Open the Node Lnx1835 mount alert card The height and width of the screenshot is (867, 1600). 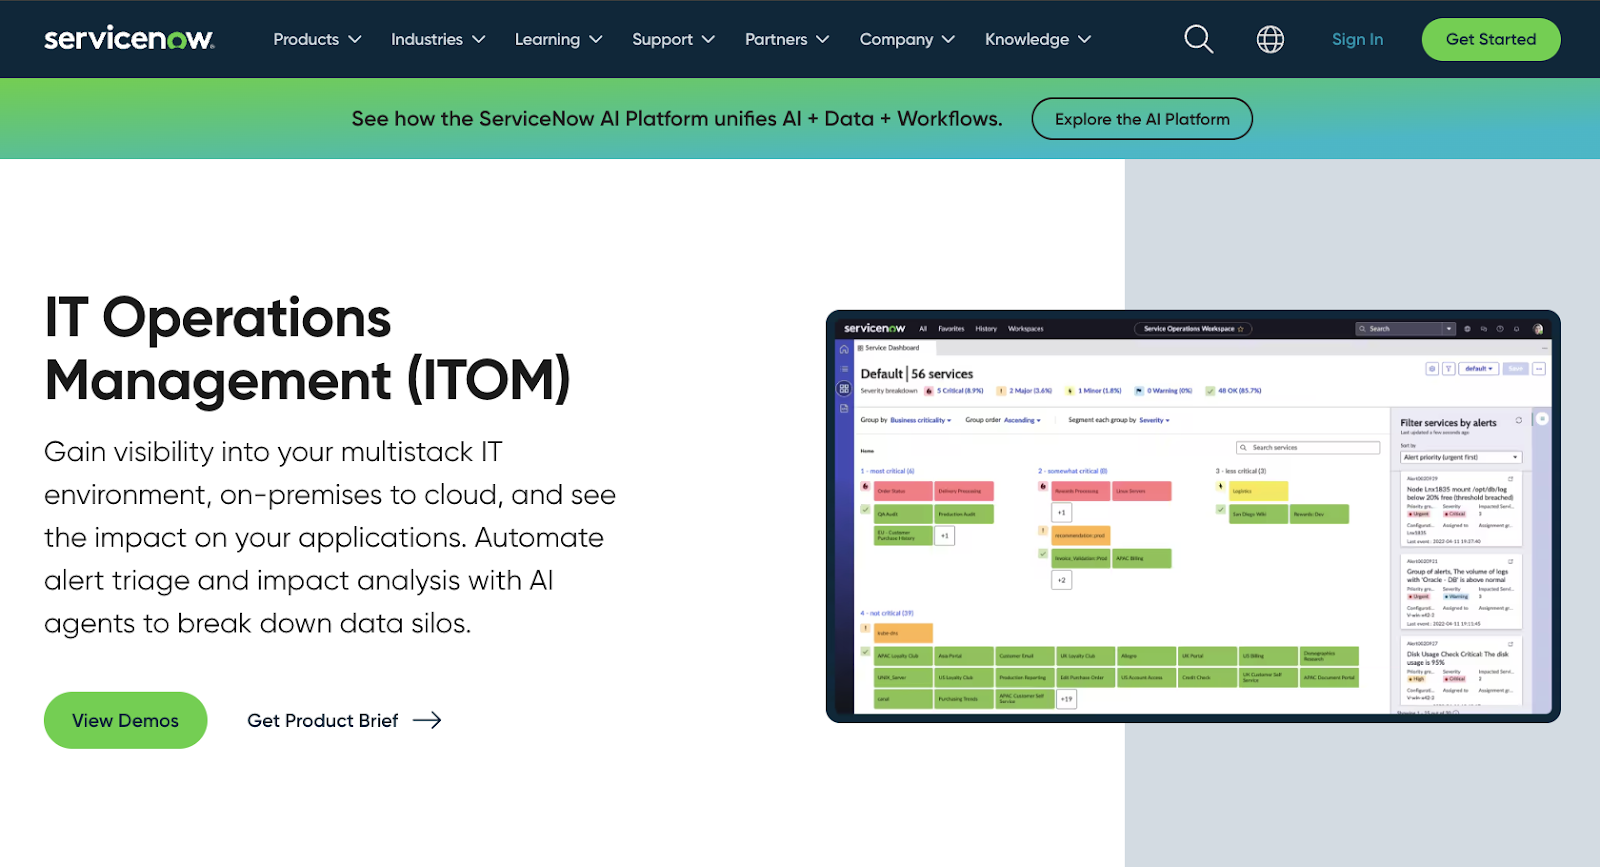click(x=1460, y=510)
